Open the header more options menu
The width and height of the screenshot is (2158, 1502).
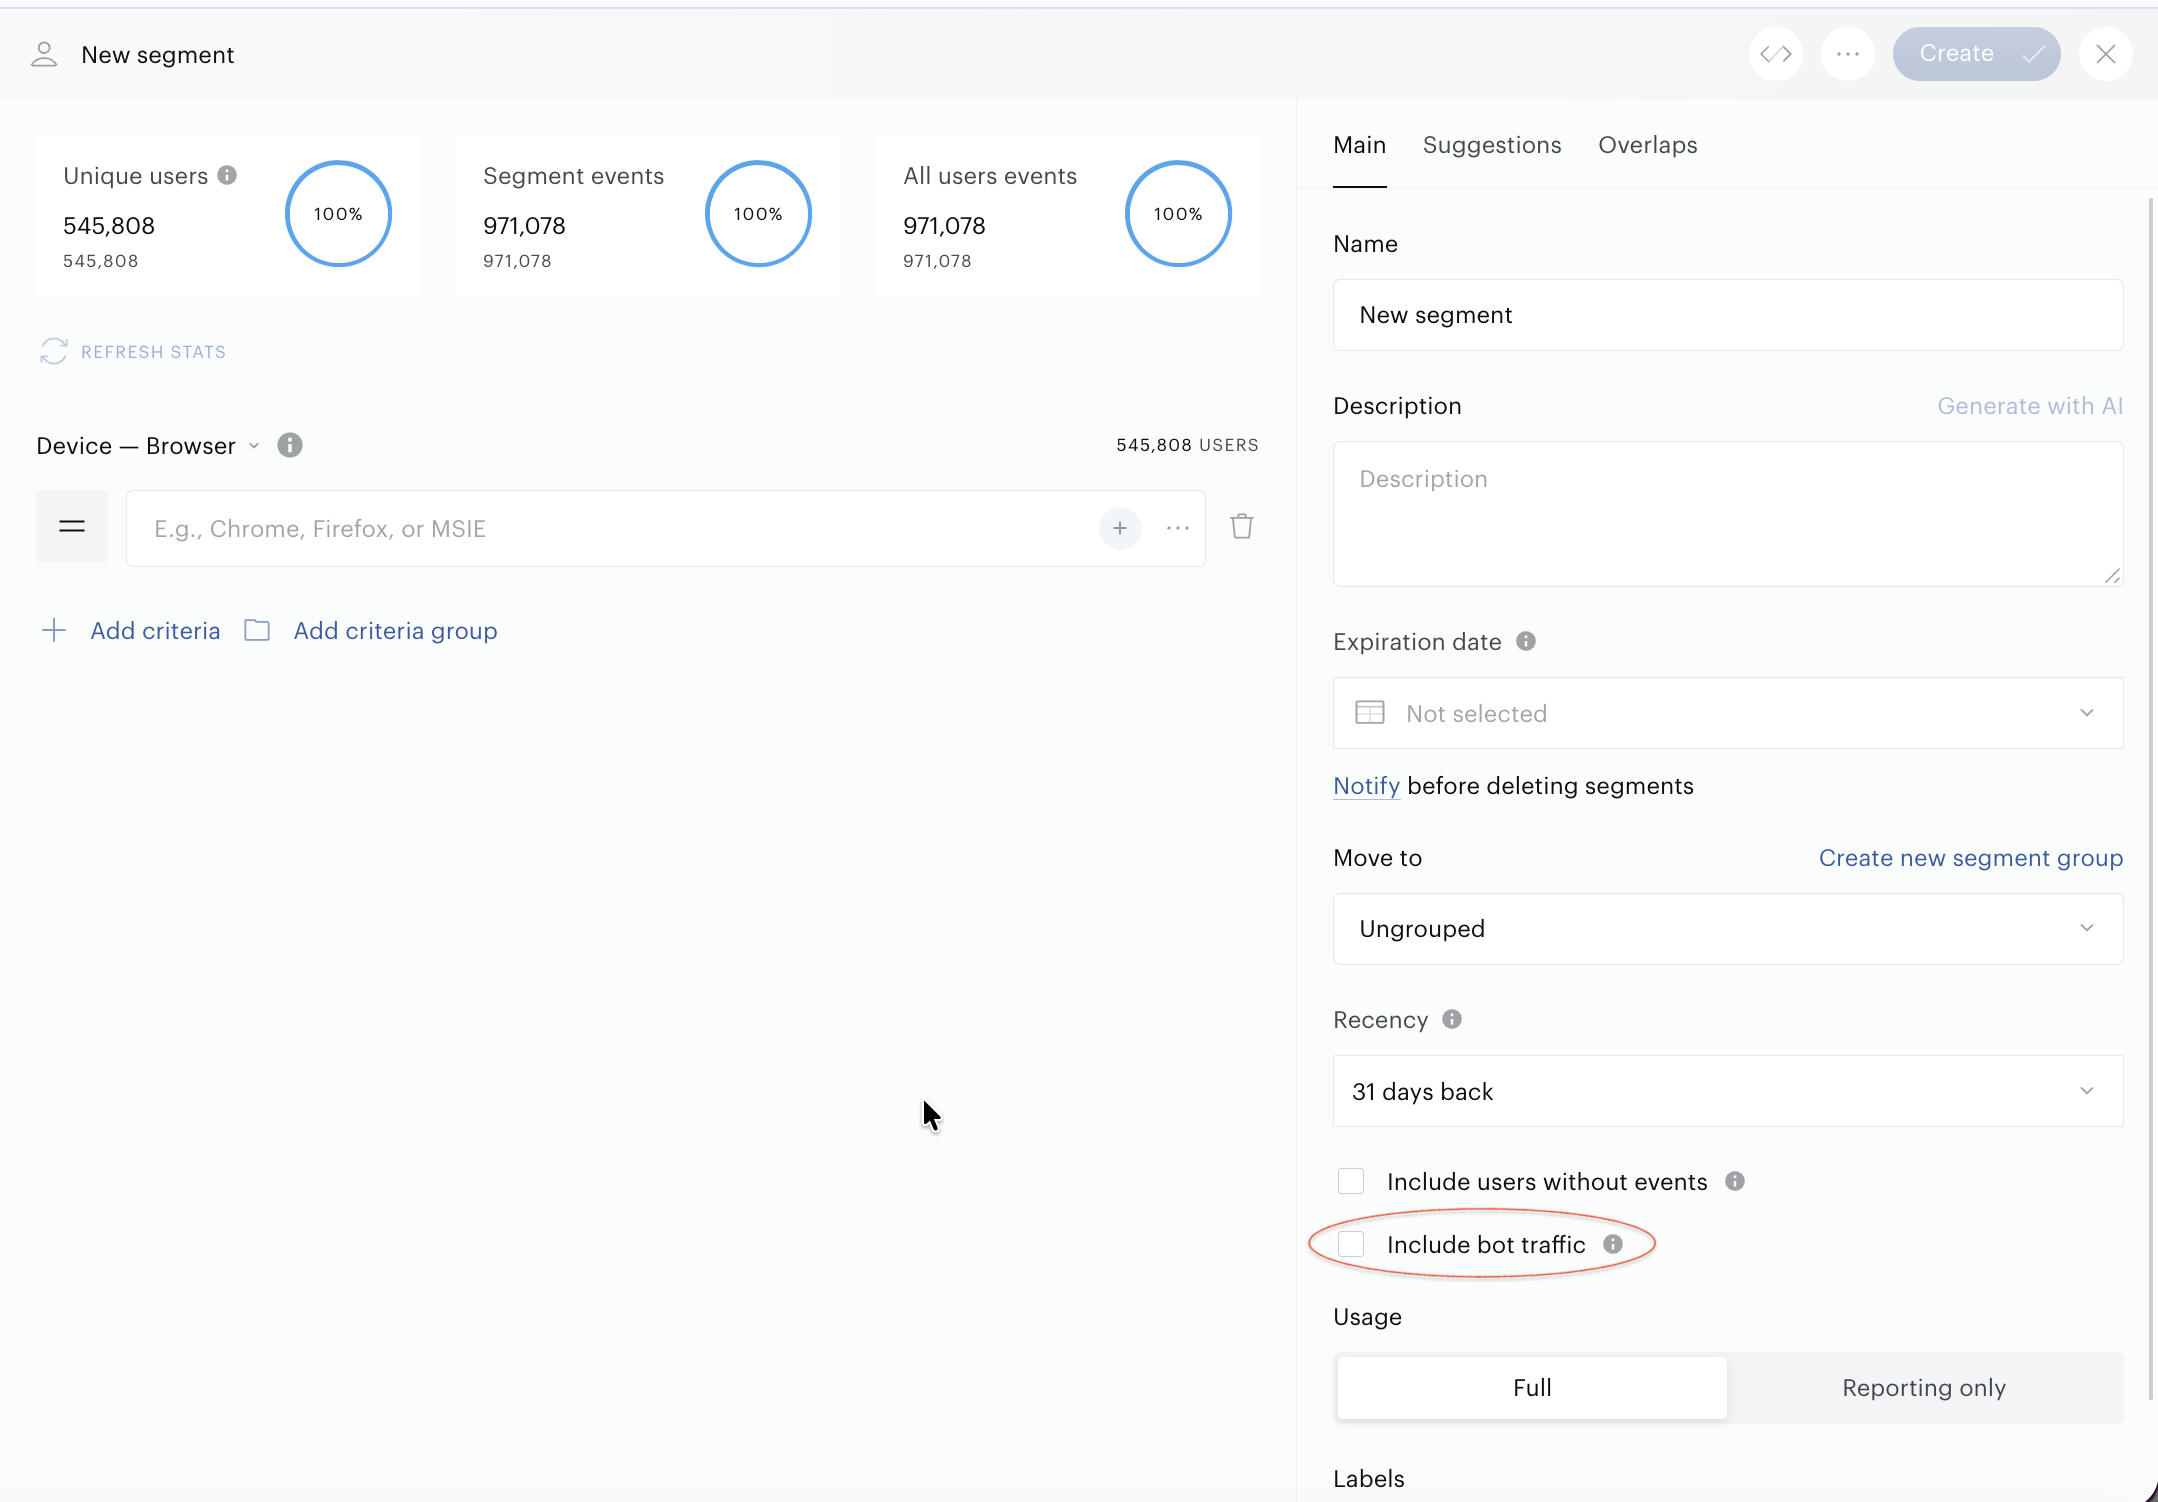tap(1847, 54)
